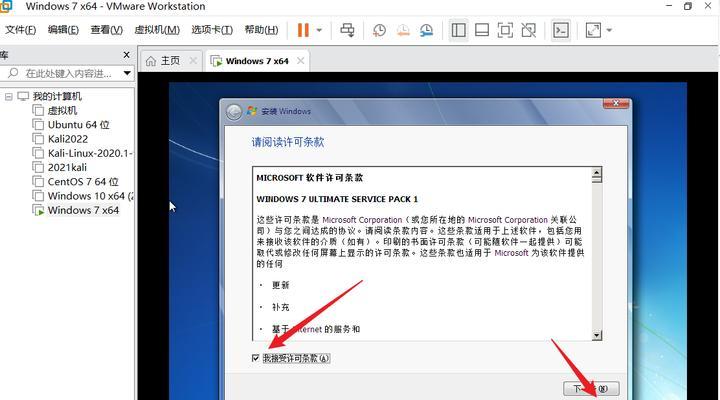Open the snapshot manager icon

tap(427, 30)
